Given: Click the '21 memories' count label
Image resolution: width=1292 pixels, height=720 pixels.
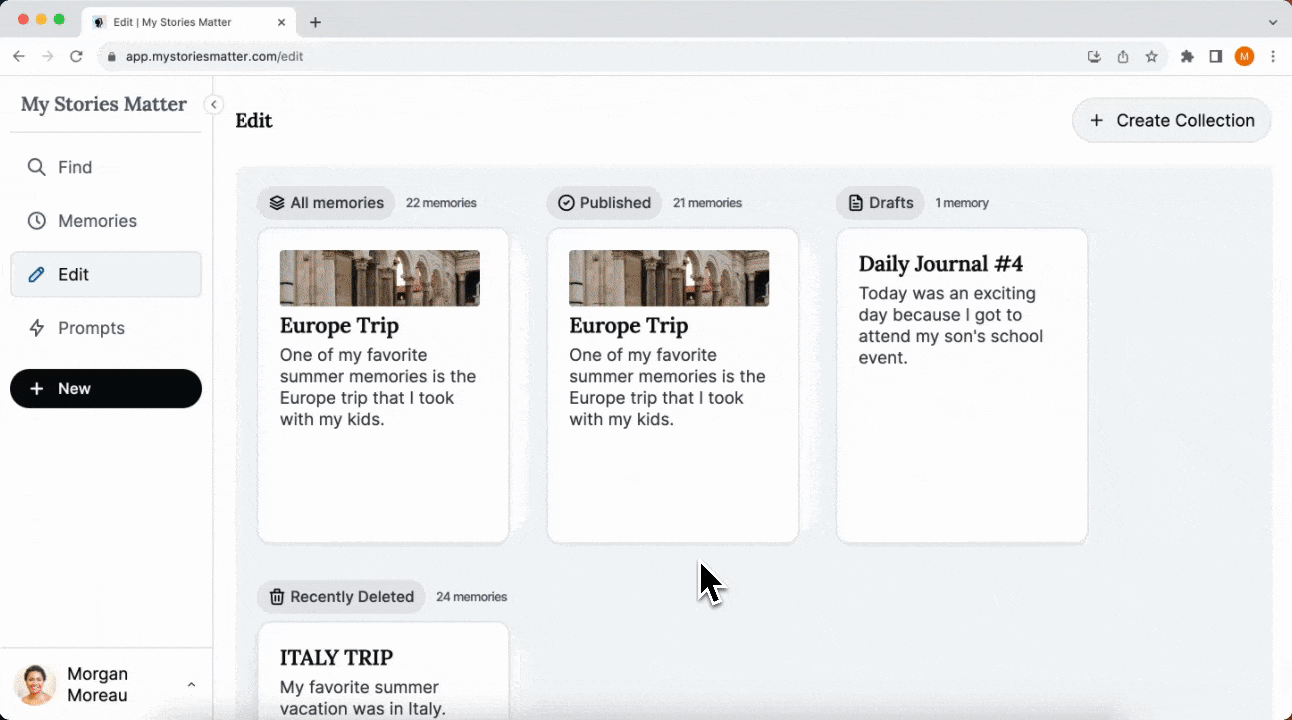Looking at the screenshot, I should tap(707, 203).
